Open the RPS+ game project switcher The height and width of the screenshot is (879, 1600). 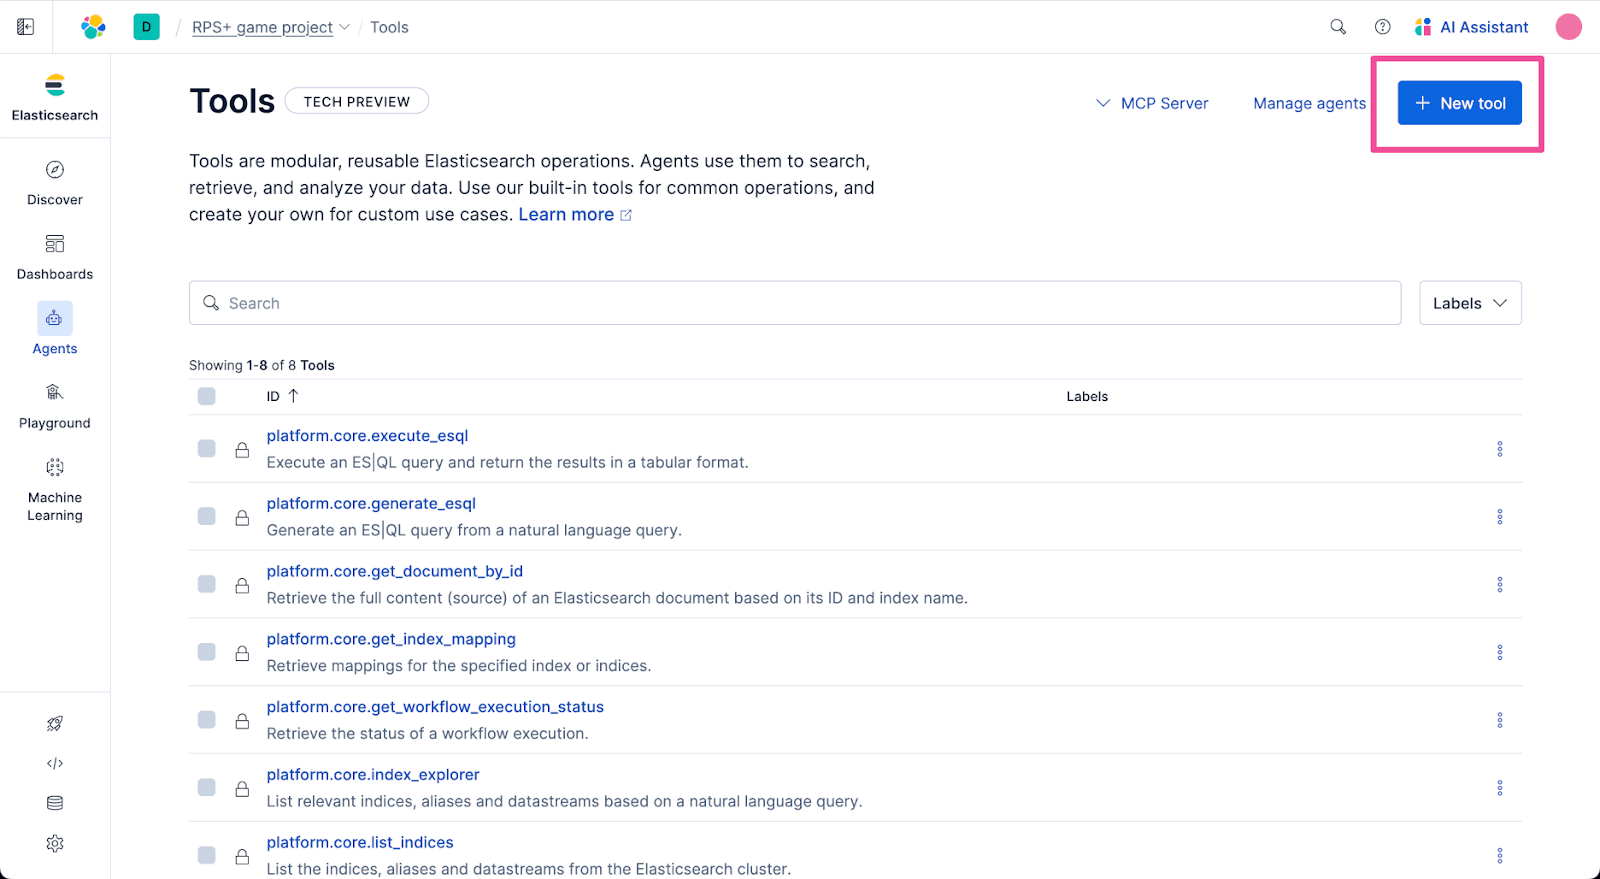coord(270,27)
